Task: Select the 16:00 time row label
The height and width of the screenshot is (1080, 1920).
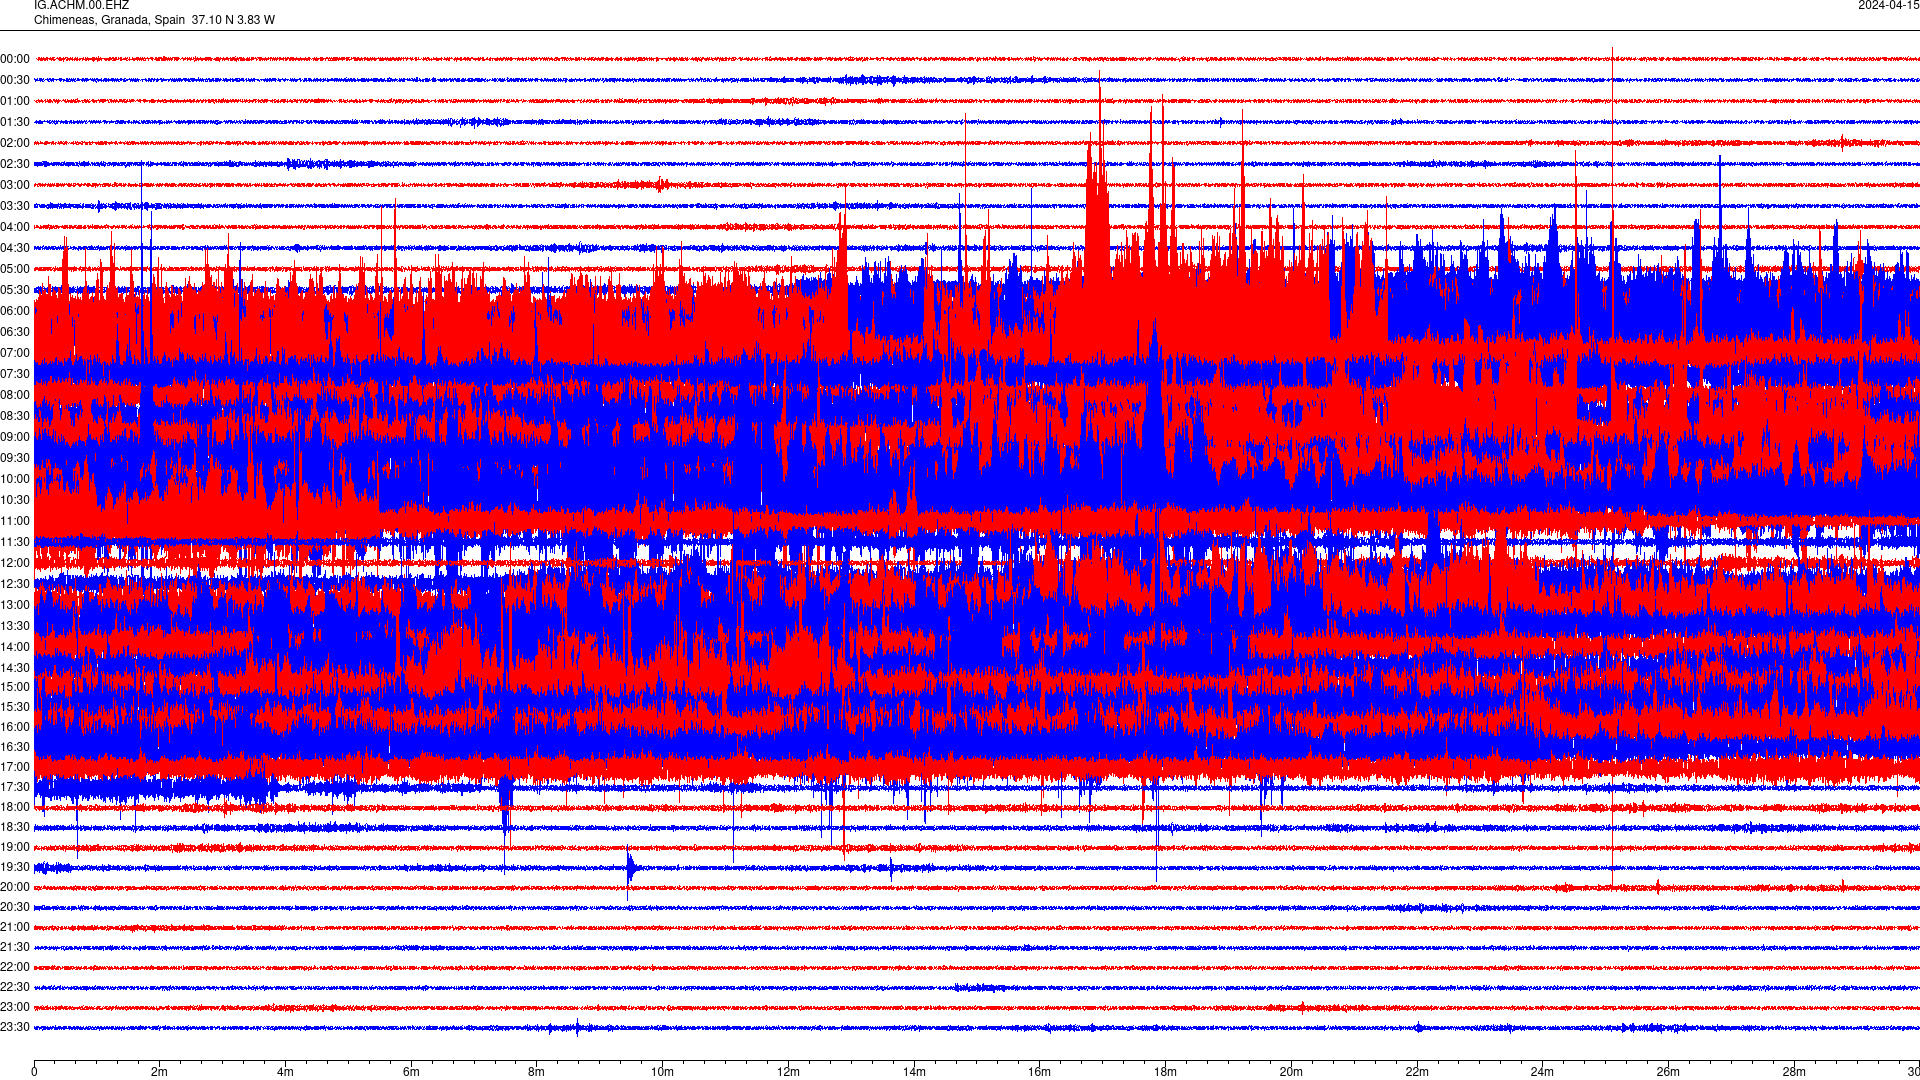Action: (x=15, y=727)
